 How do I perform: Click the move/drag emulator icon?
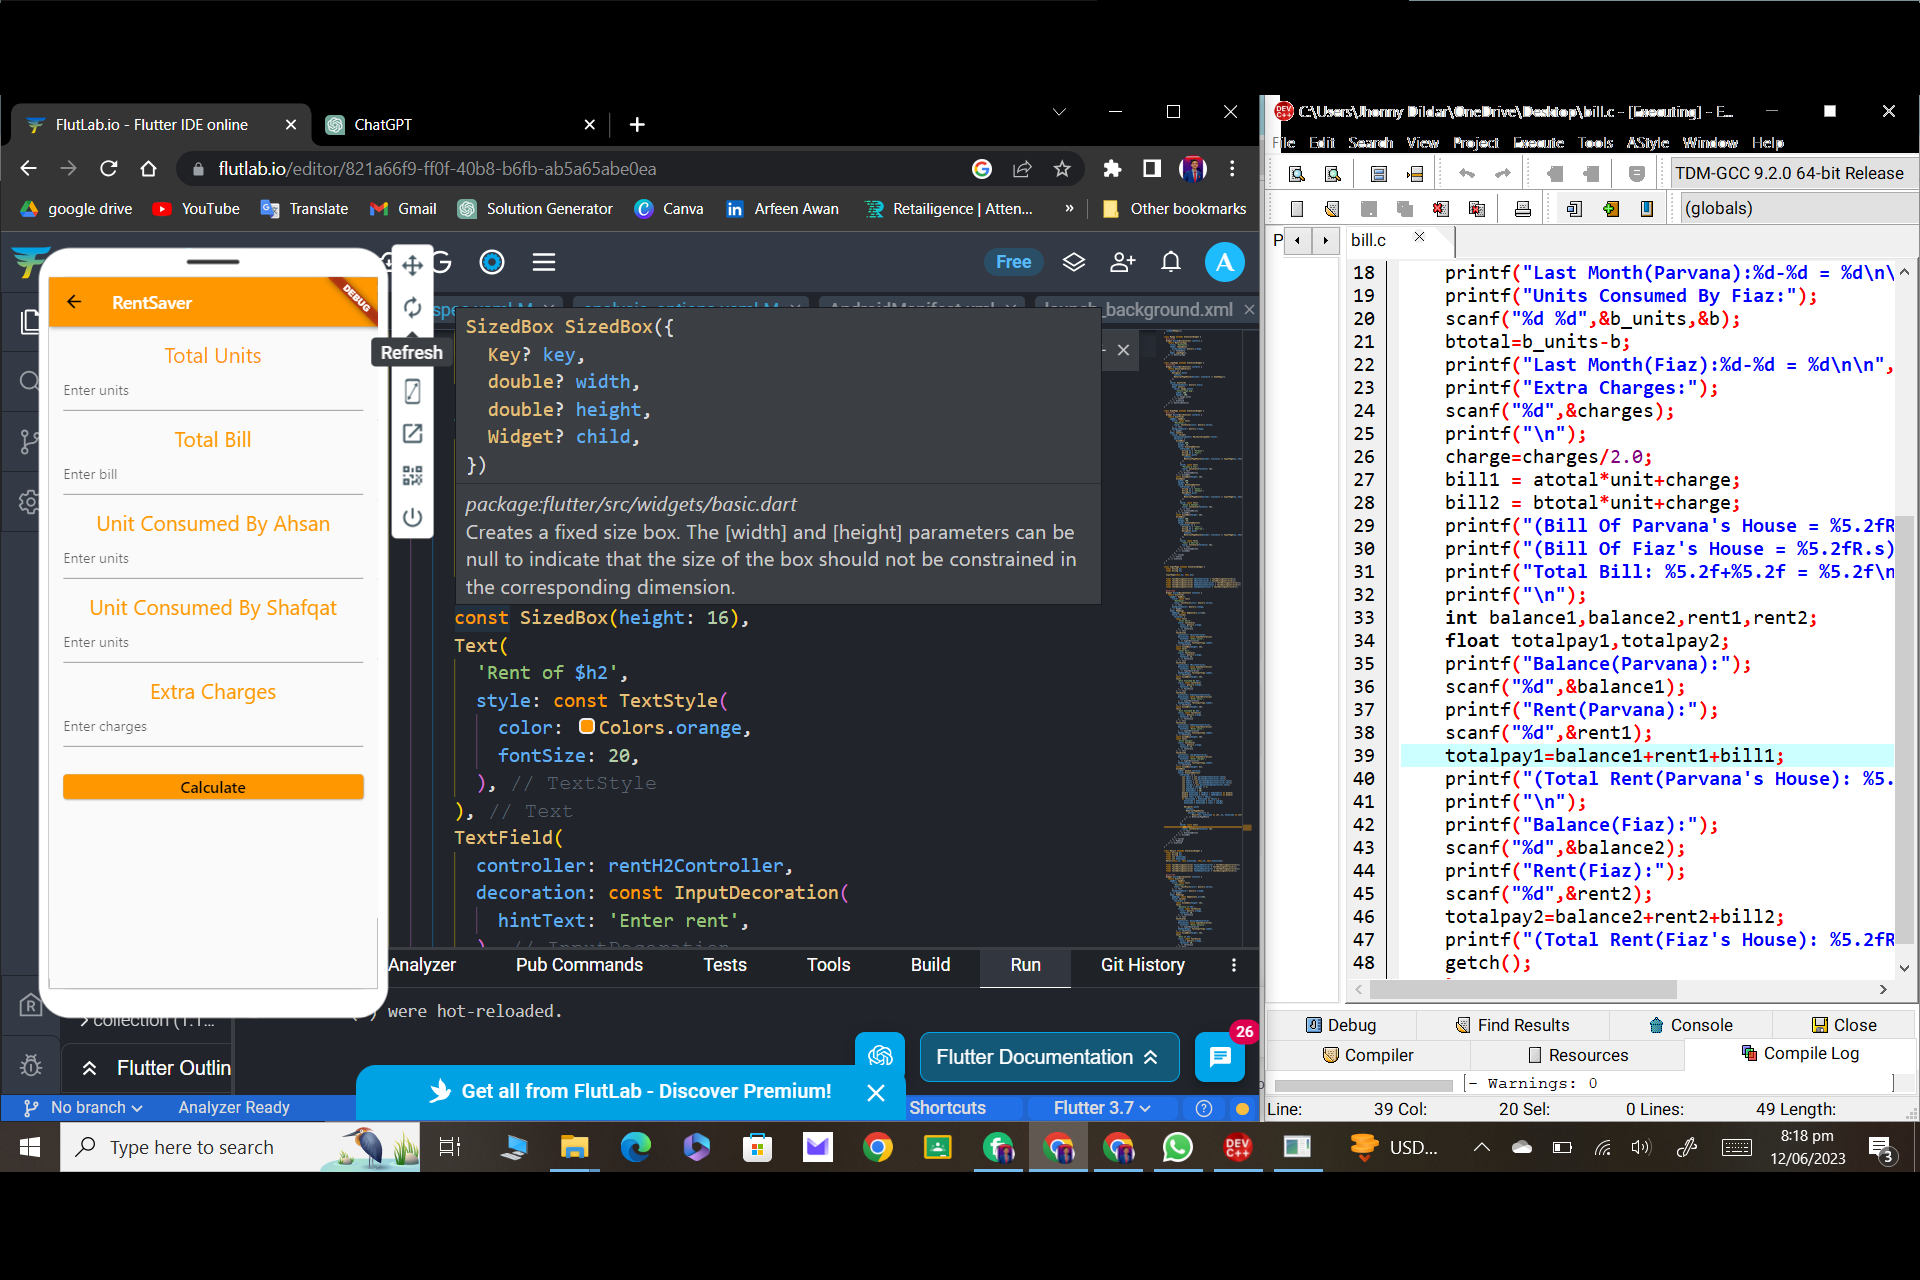pos(412,265)
